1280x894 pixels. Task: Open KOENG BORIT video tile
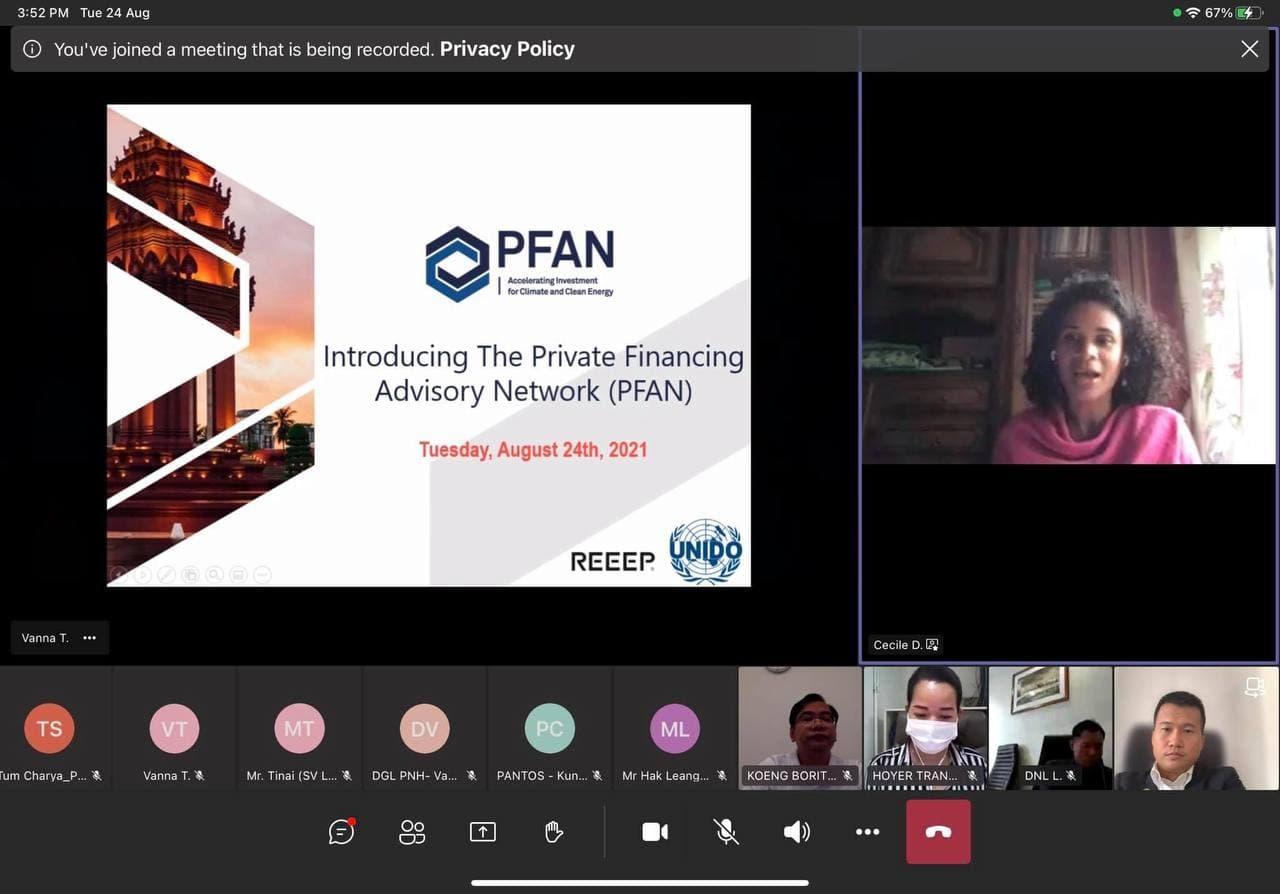pos(800,728)
